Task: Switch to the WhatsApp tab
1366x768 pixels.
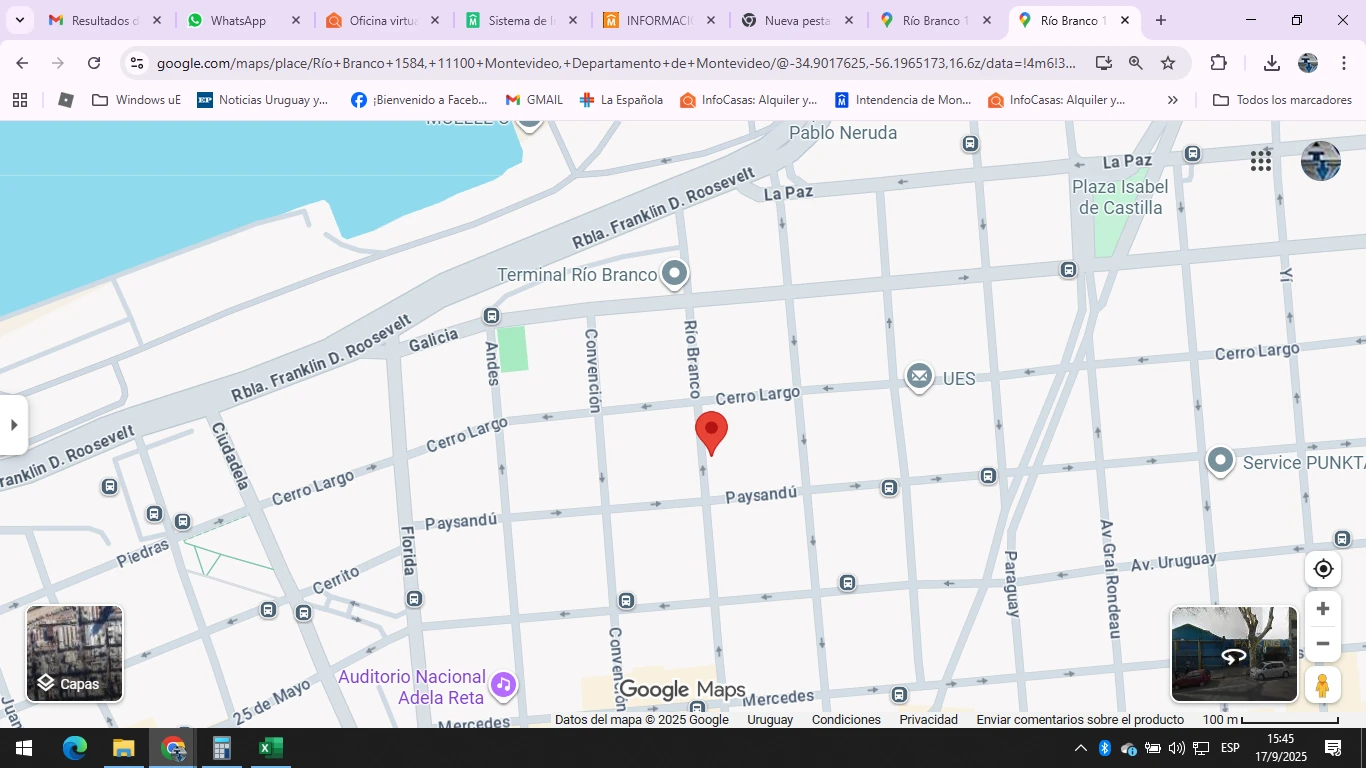Action: (238, 20)
